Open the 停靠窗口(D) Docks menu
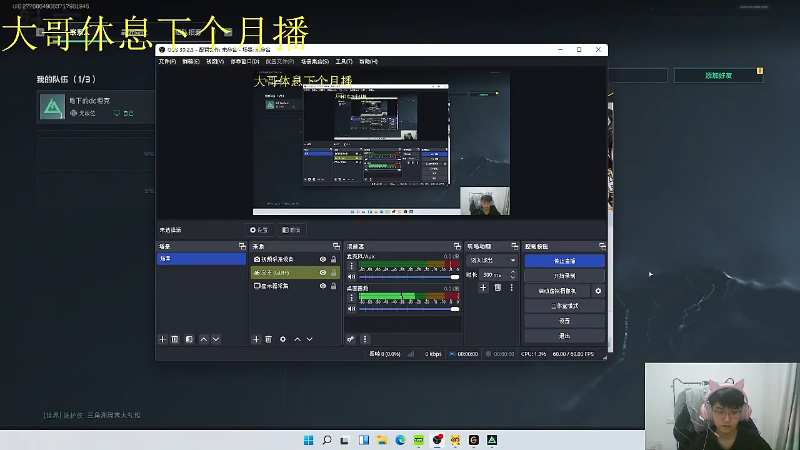800x450 pixels. pyautogui.click(x=245, y=61)
